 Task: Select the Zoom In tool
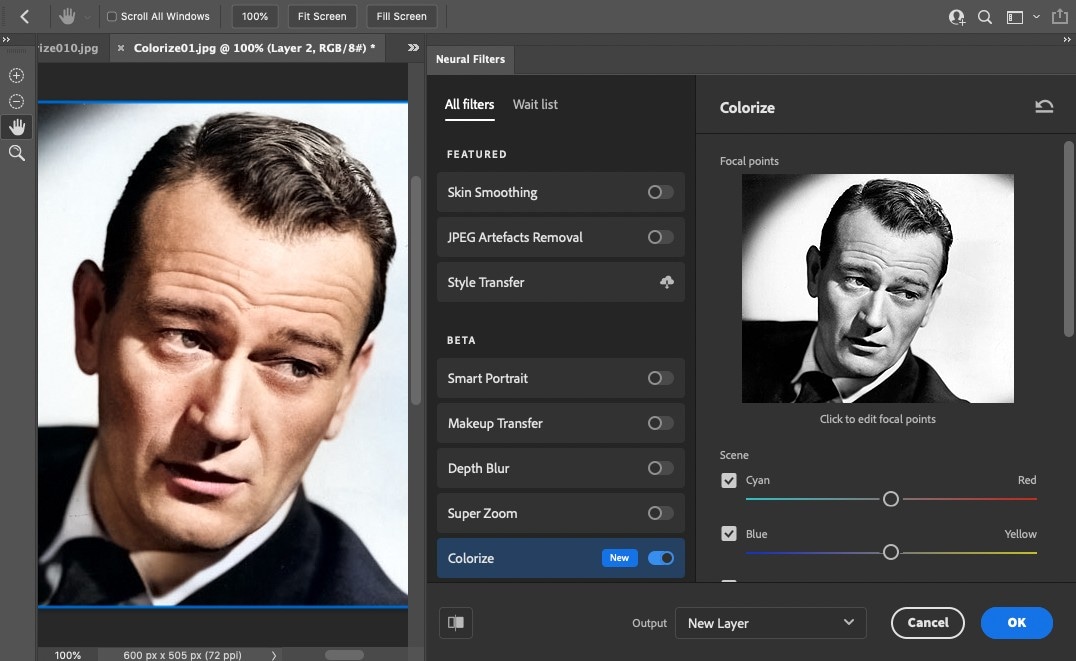(x=16, y=76)
